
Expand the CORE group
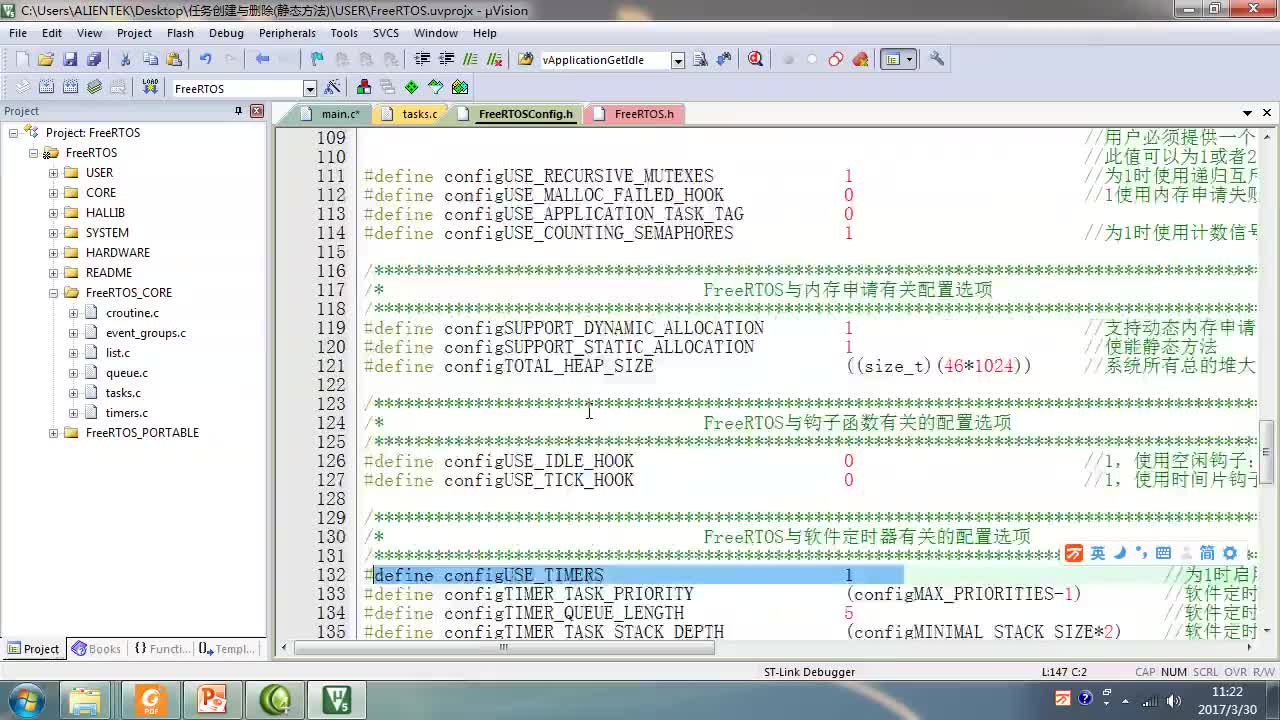(53, 193)
